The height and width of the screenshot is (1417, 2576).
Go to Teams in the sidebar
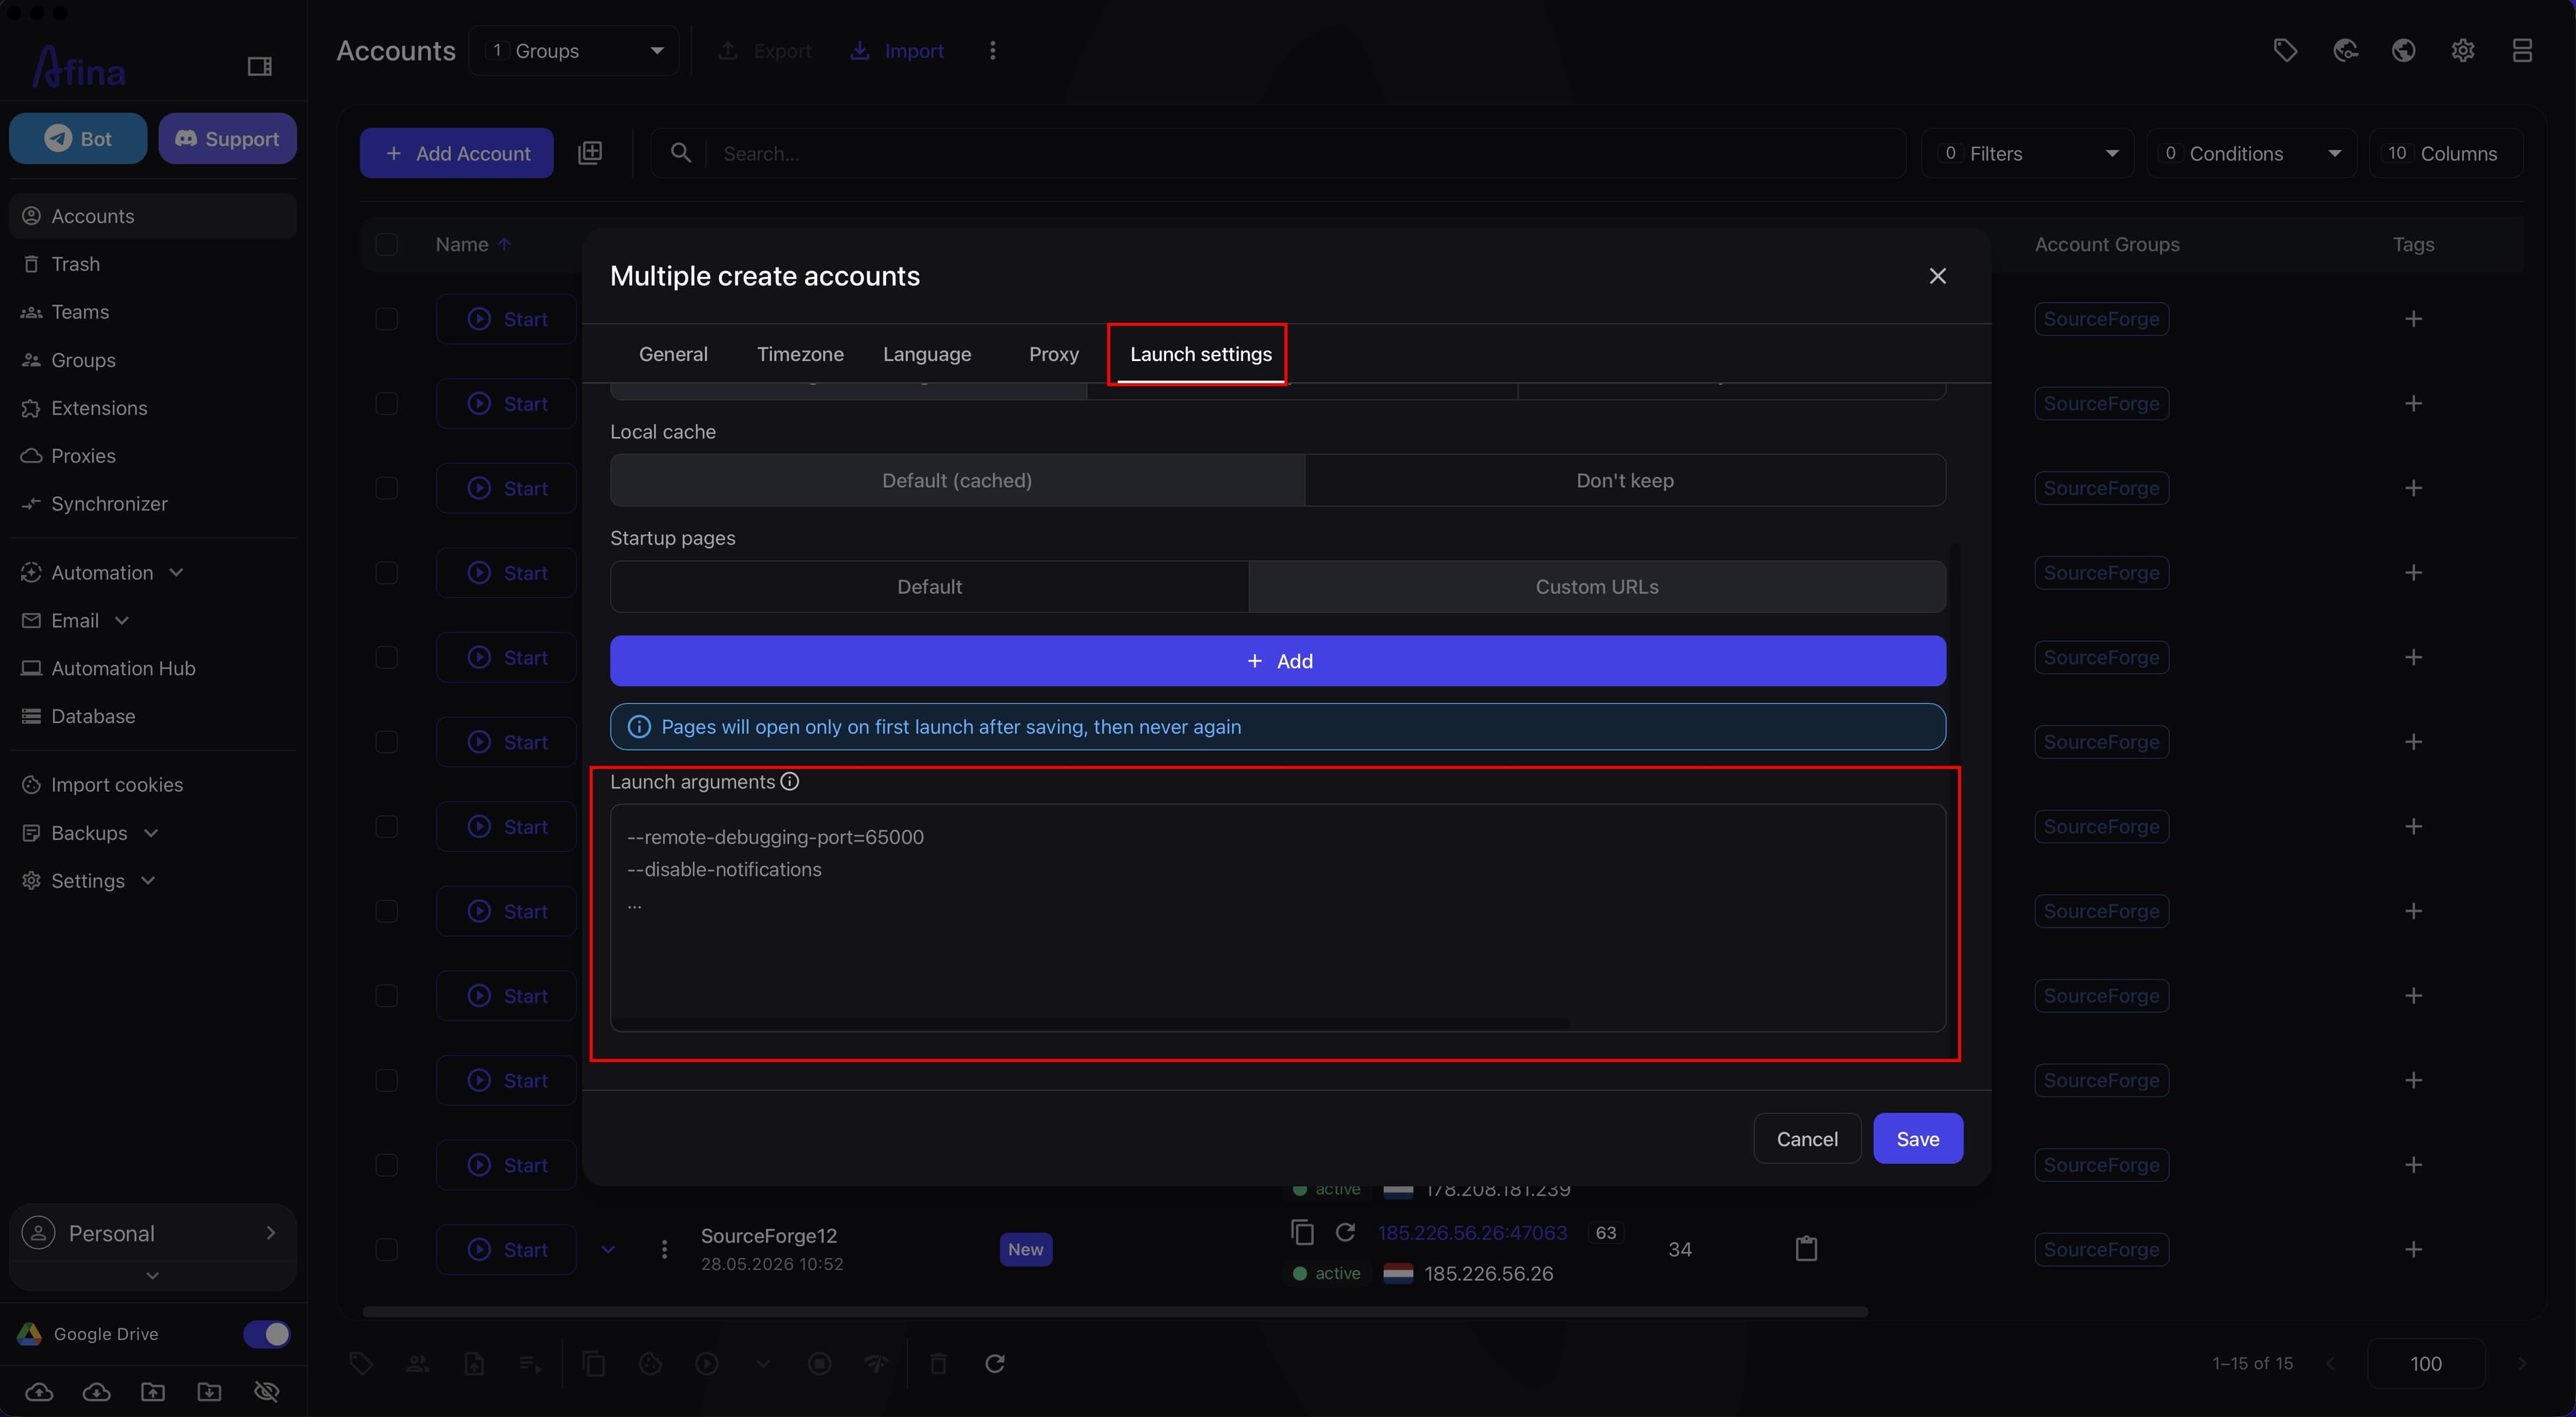pyautogui.click(x=153, y=312)
